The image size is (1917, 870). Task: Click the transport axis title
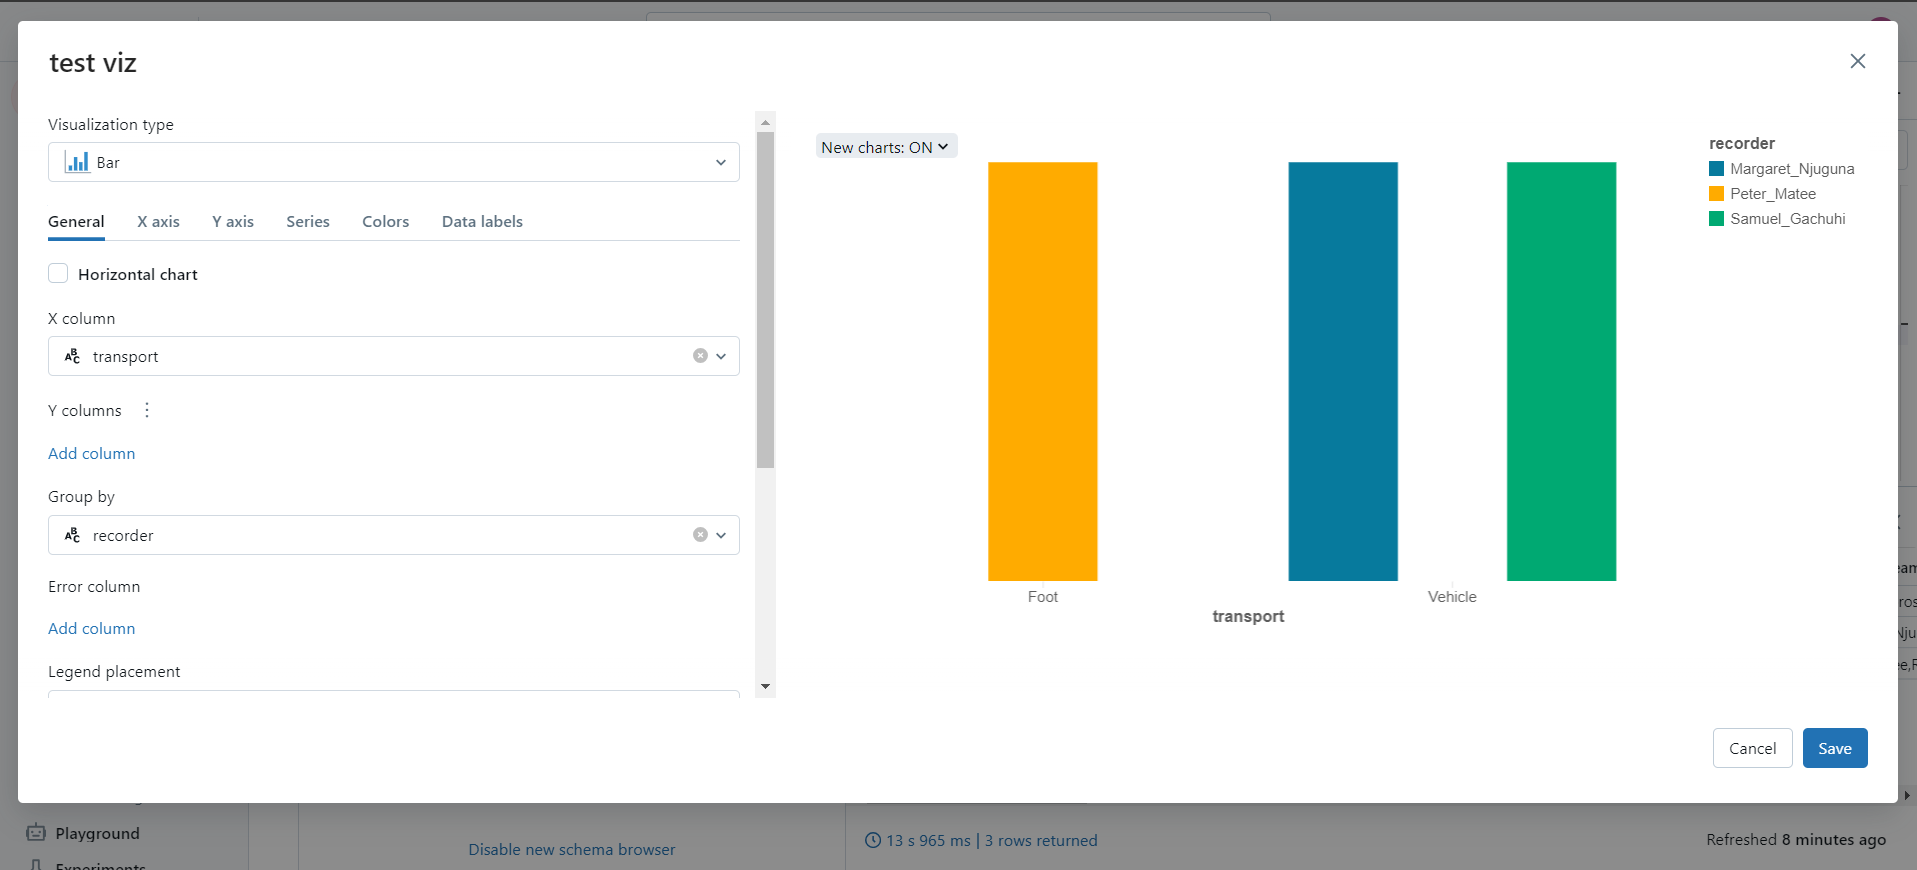tap(1248, 616)
